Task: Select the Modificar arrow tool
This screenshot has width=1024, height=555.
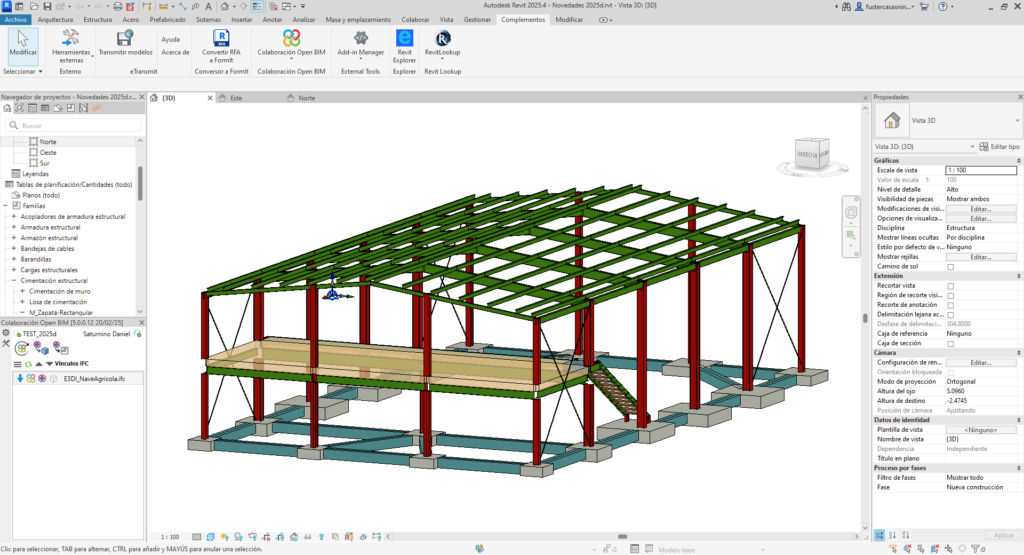Action: point(22,40)
